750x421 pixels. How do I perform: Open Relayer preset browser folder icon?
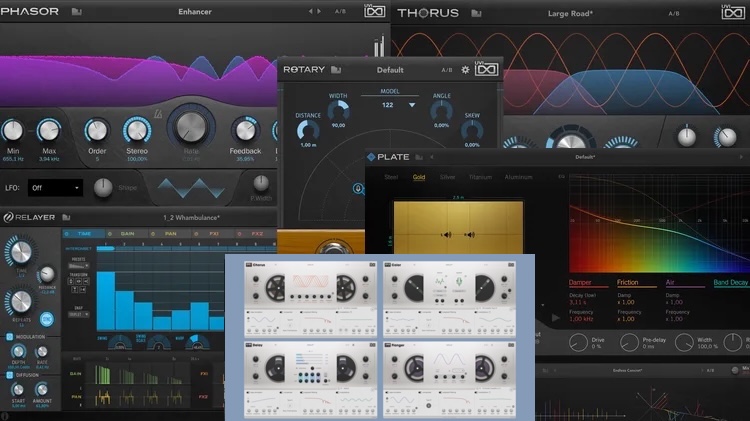66,217
